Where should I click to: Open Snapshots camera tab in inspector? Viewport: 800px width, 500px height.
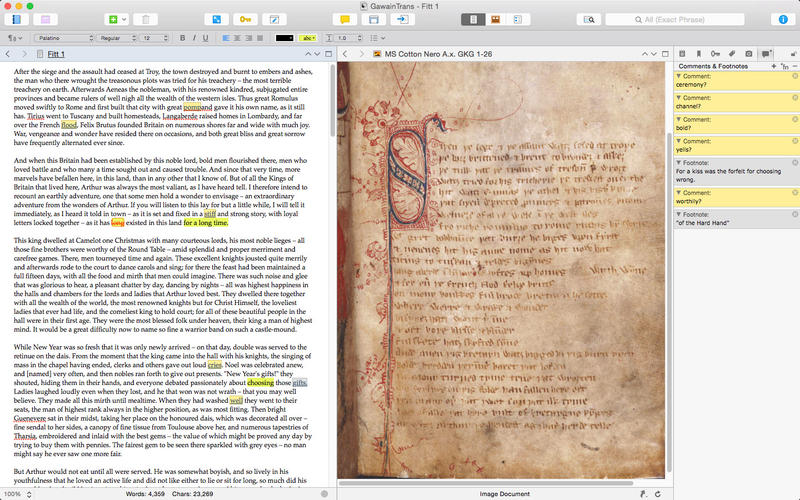coord(749,52)
